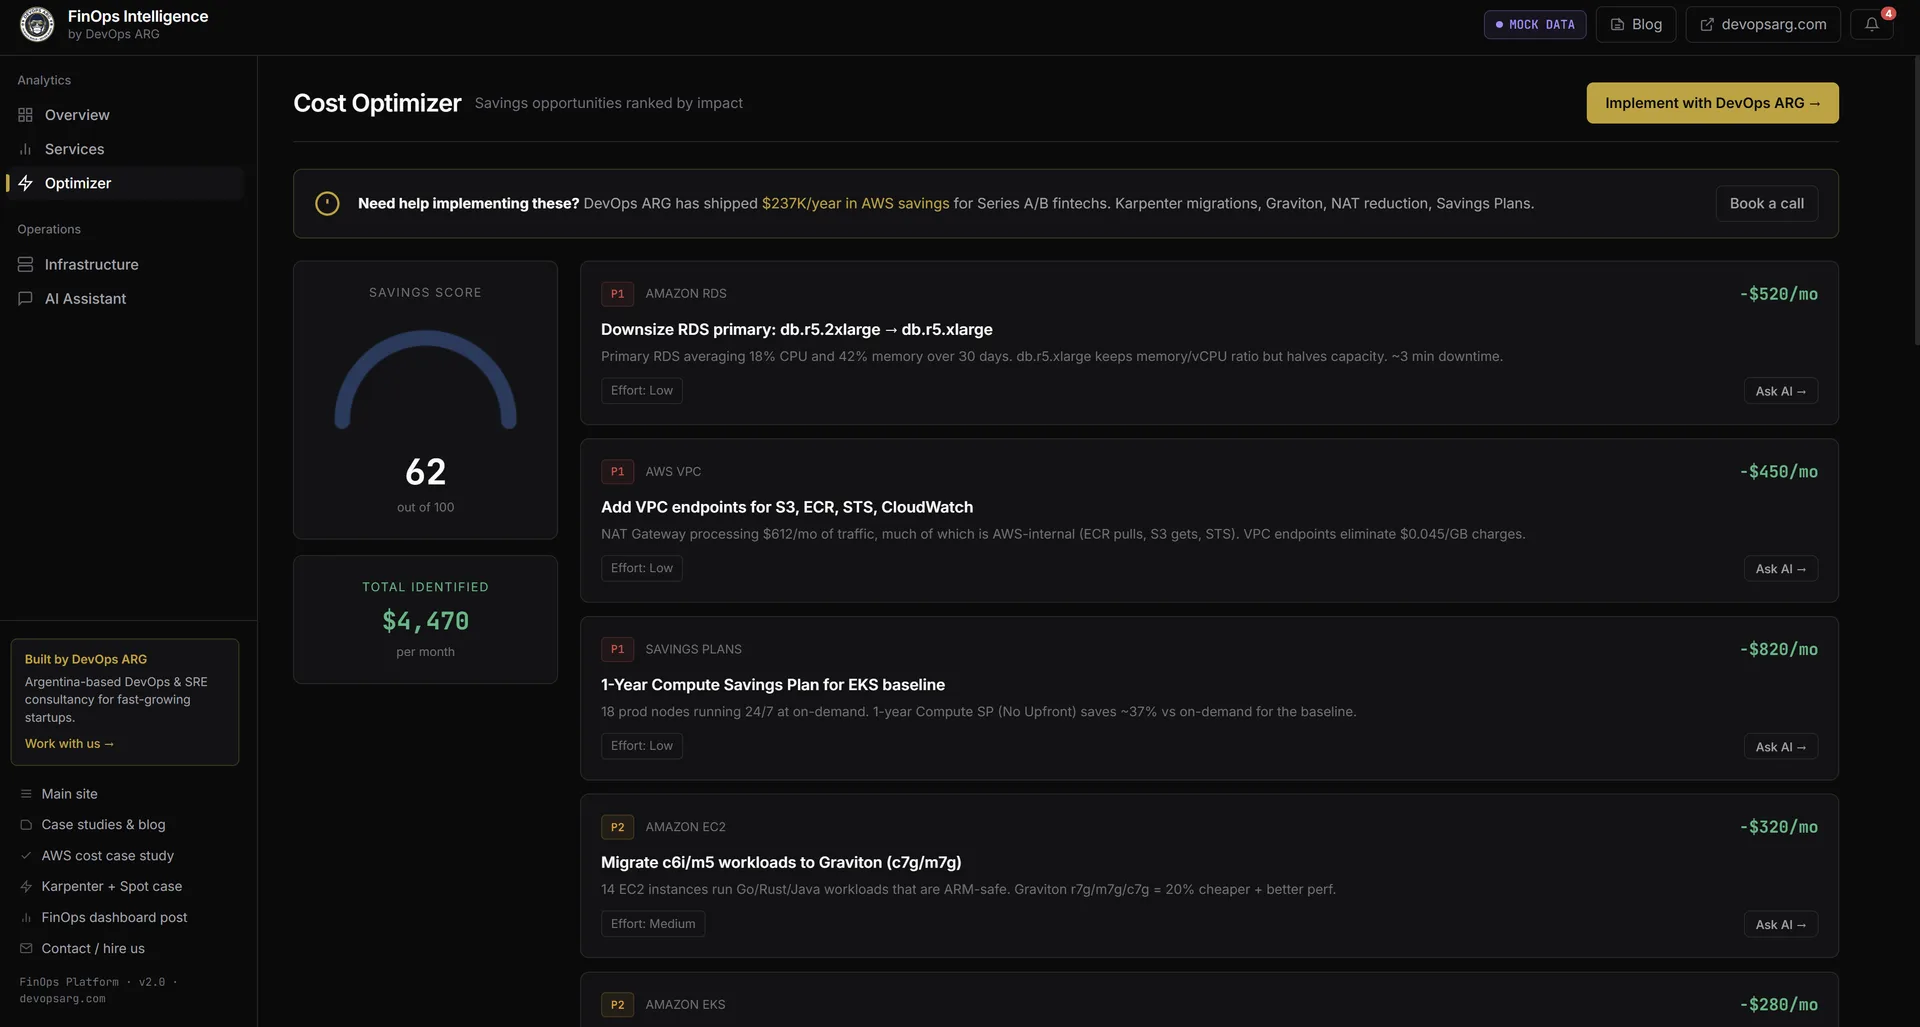The width and height of the screenshot is (1920, 1027).
Task: Click the -$520/mo savings amount
Action: pyautogui.click(x=1779, y=294)
